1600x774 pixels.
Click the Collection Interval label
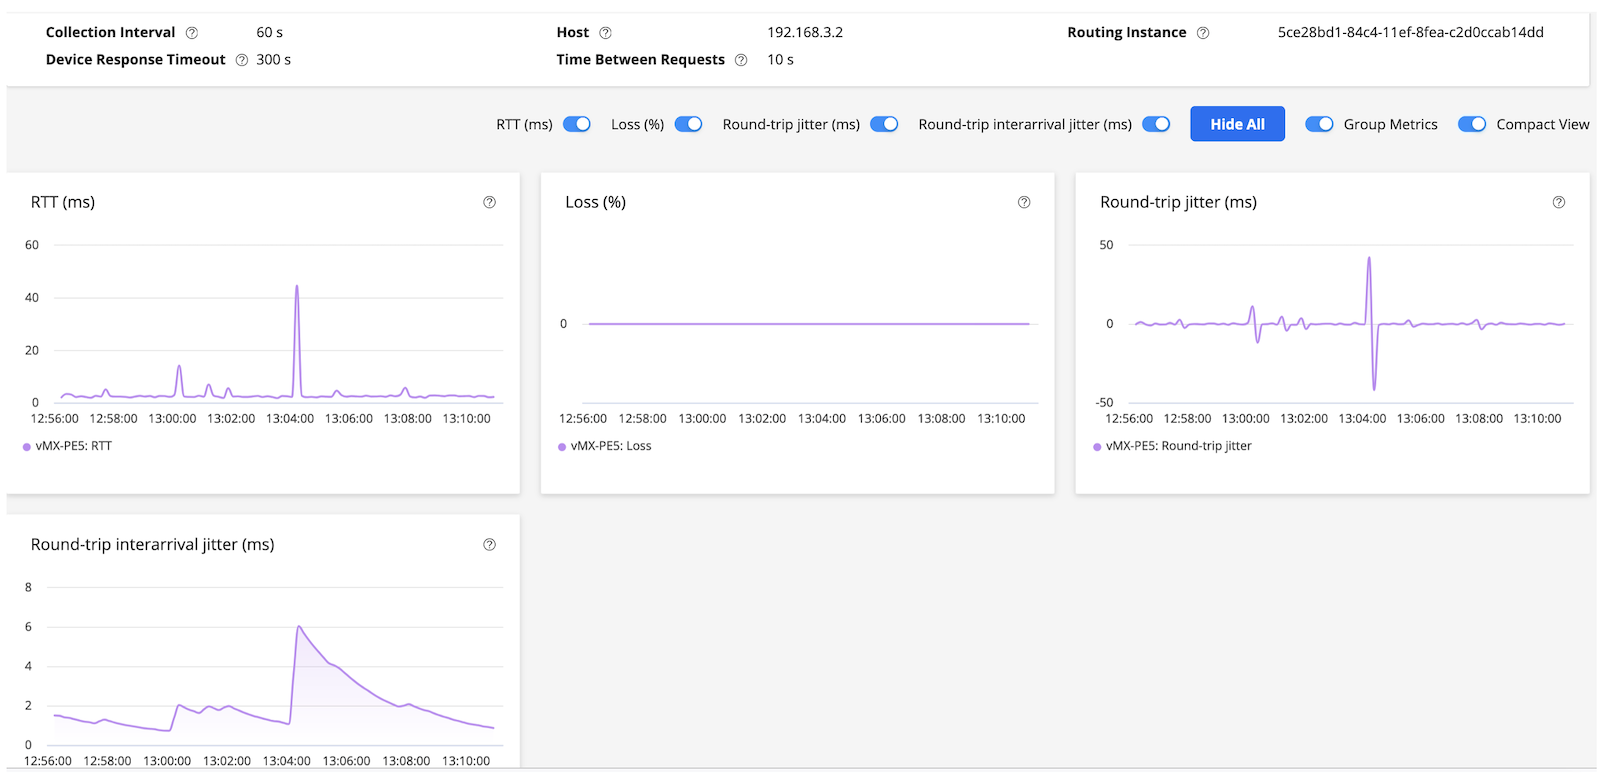tap(111, 33)
